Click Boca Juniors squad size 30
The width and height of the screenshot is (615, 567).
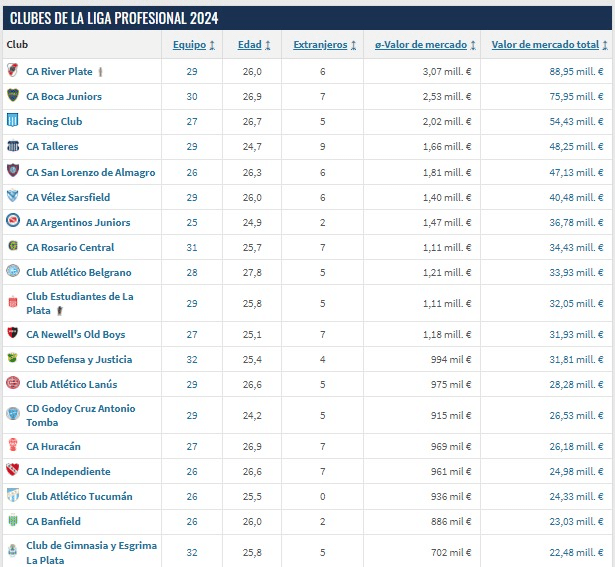[192, 96]
